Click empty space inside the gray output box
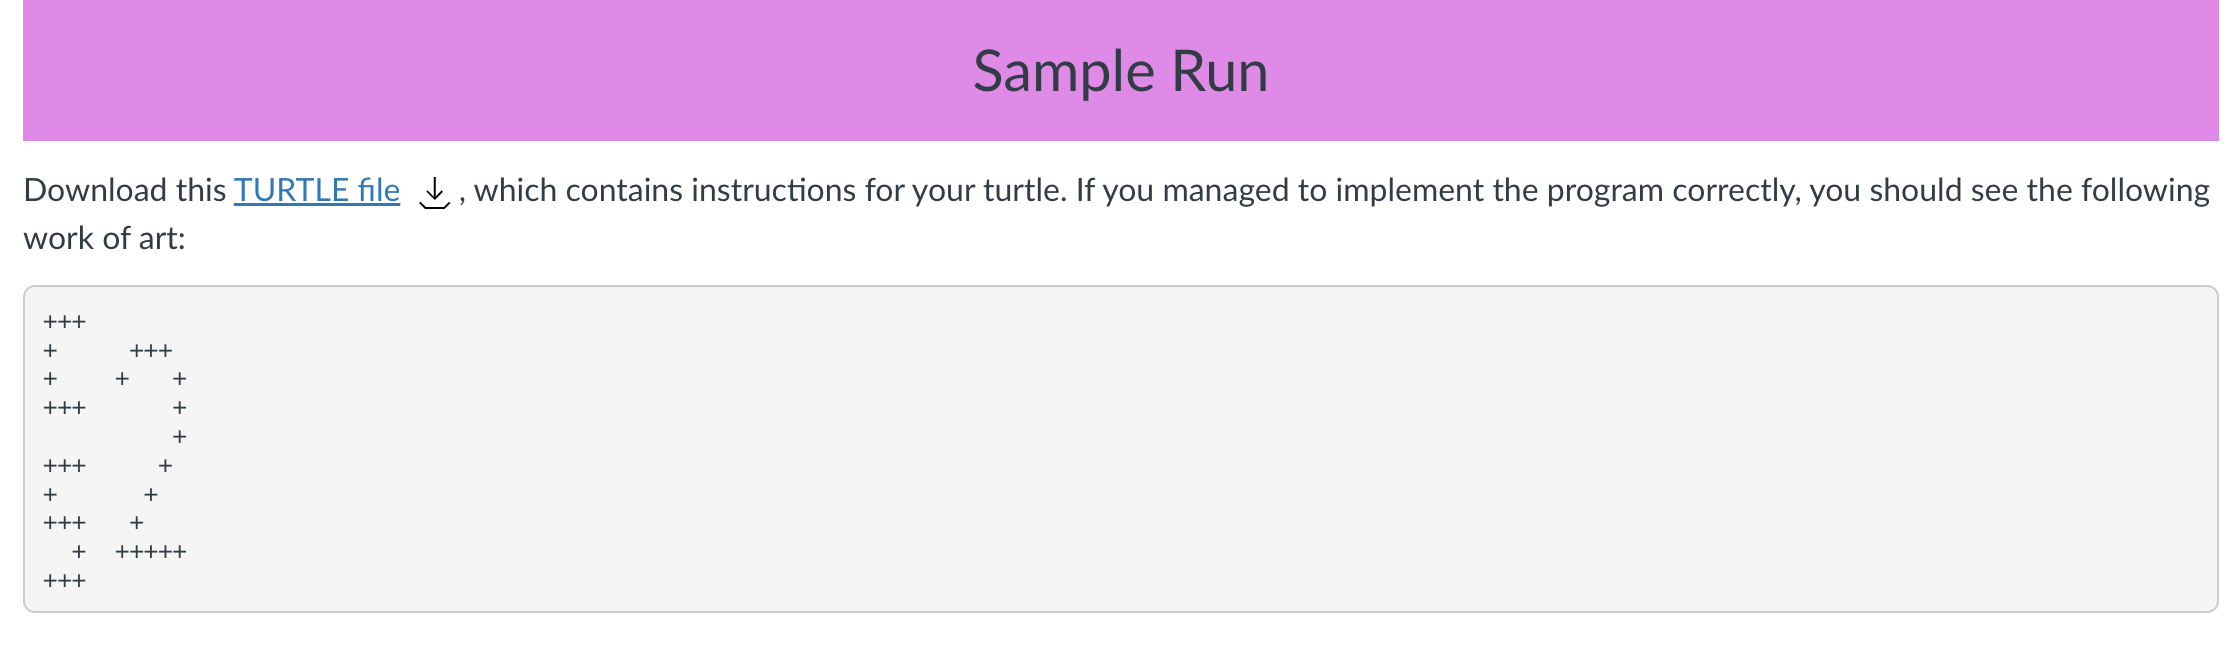2233x656 pixels. point(1200,450)
